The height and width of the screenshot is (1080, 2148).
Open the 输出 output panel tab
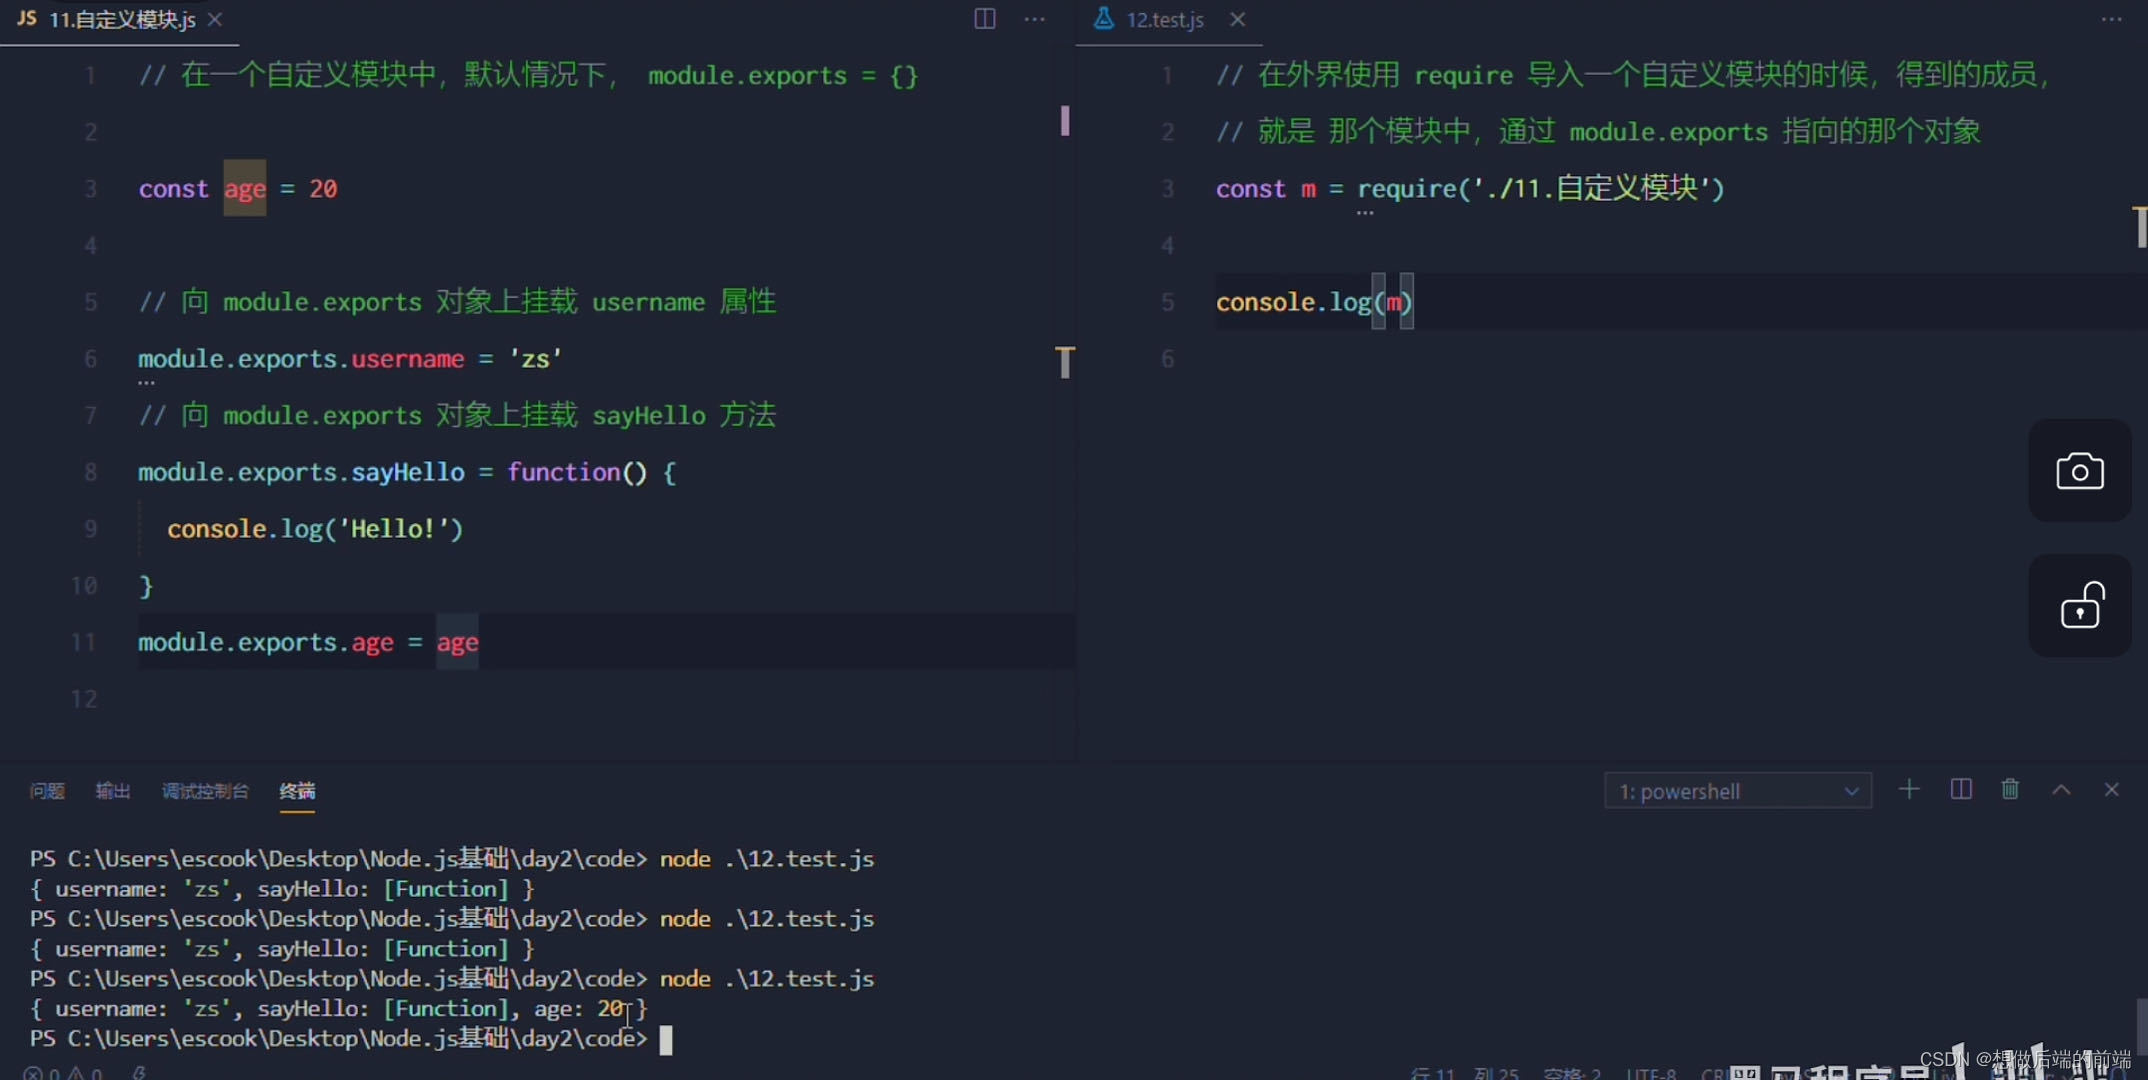click(x=113, y=791)
